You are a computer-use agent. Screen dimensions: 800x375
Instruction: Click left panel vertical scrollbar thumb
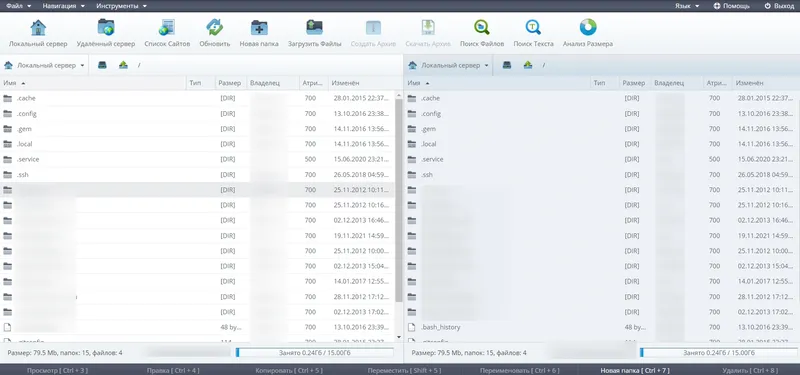(x=398, y=200)
